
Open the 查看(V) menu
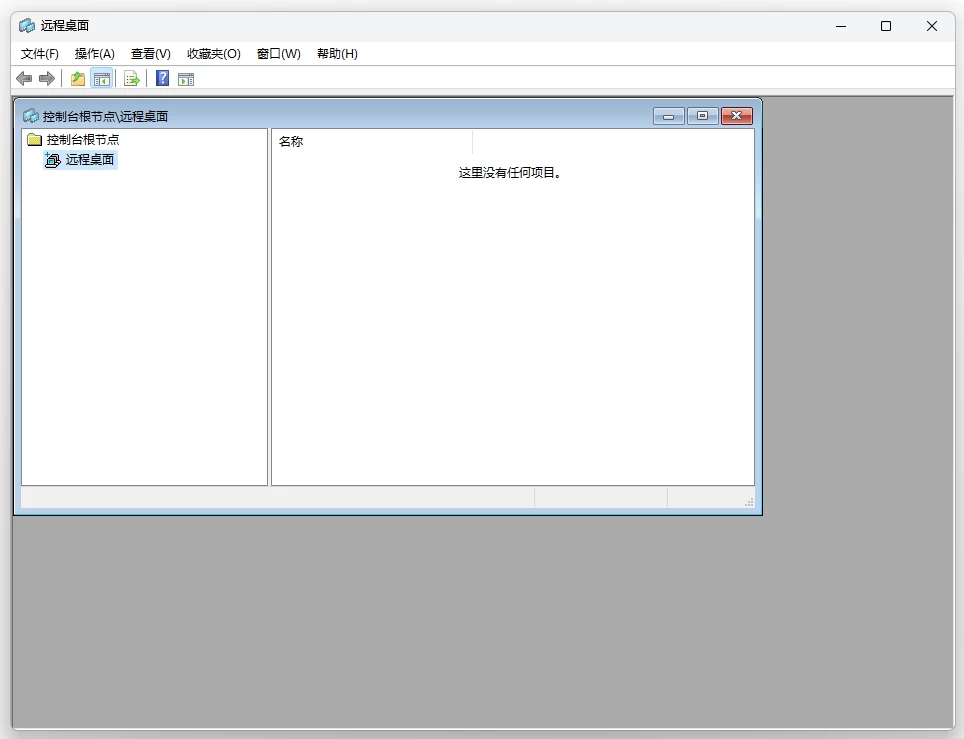[x=151, y=54]
